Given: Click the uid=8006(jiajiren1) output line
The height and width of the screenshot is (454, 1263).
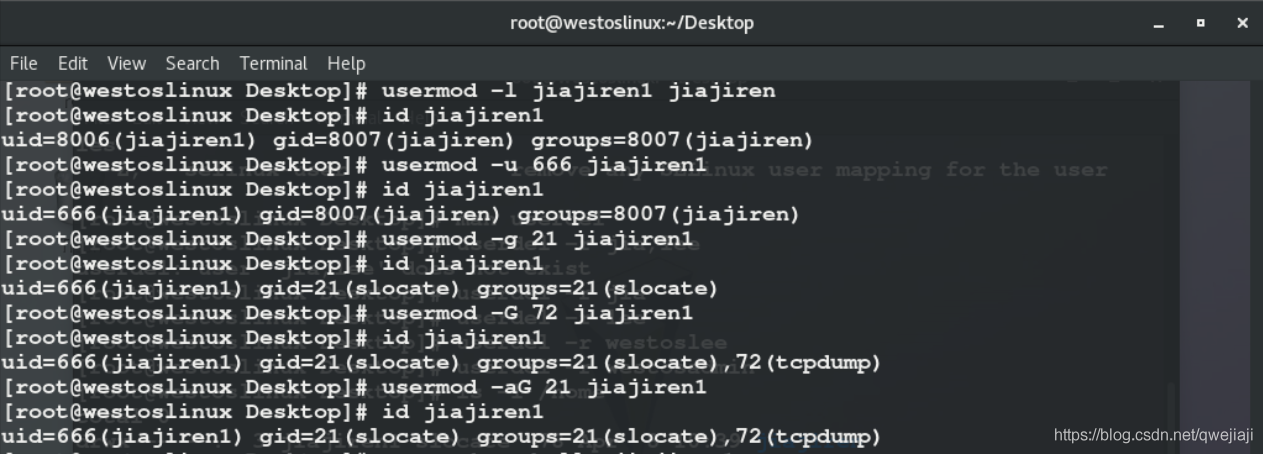Looking at the screenshot, I should (407, 140).
